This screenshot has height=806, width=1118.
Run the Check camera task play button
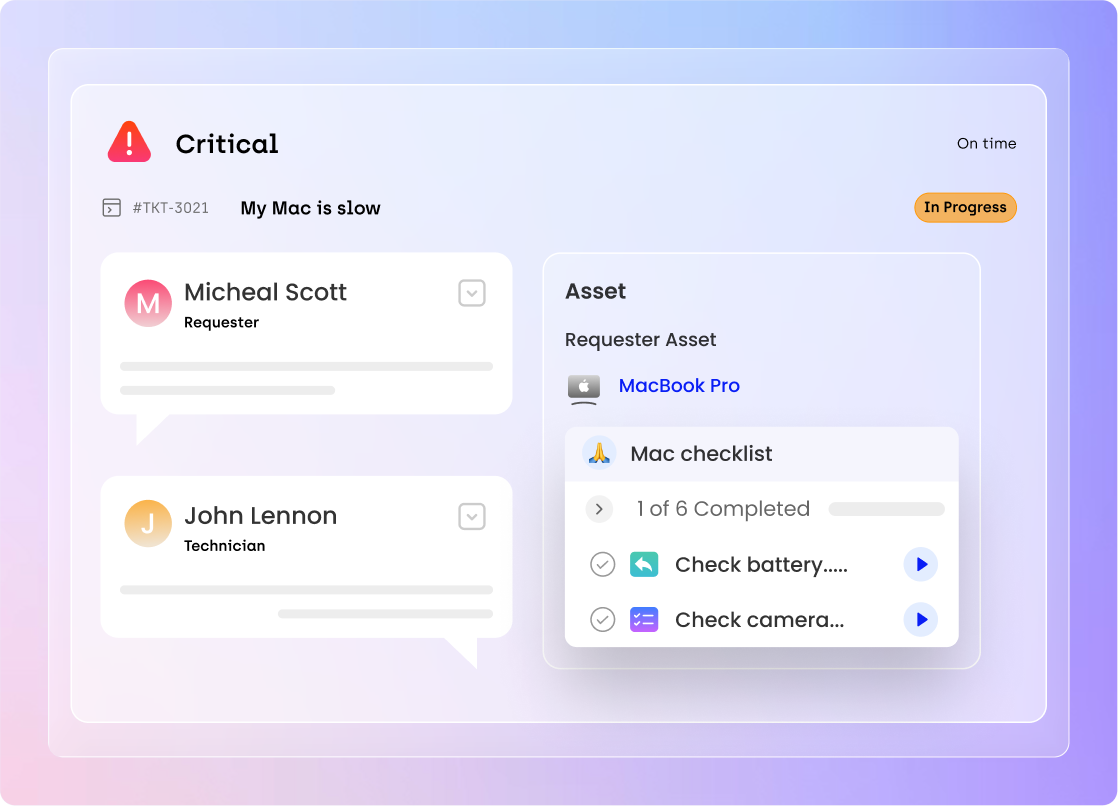coord(921,620)
